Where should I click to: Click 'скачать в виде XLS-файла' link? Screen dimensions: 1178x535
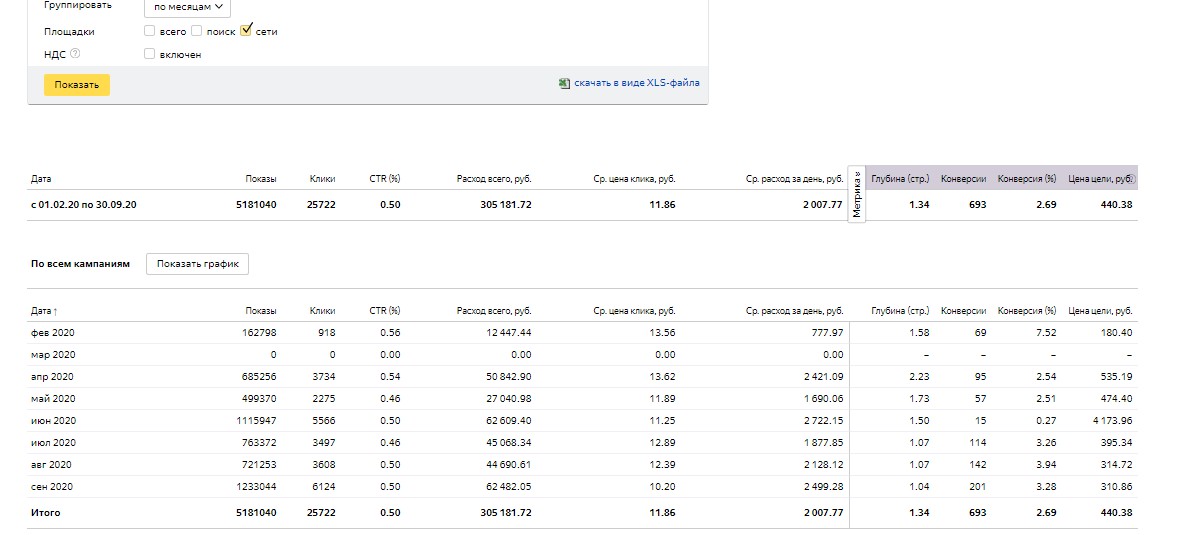point(636,84)
